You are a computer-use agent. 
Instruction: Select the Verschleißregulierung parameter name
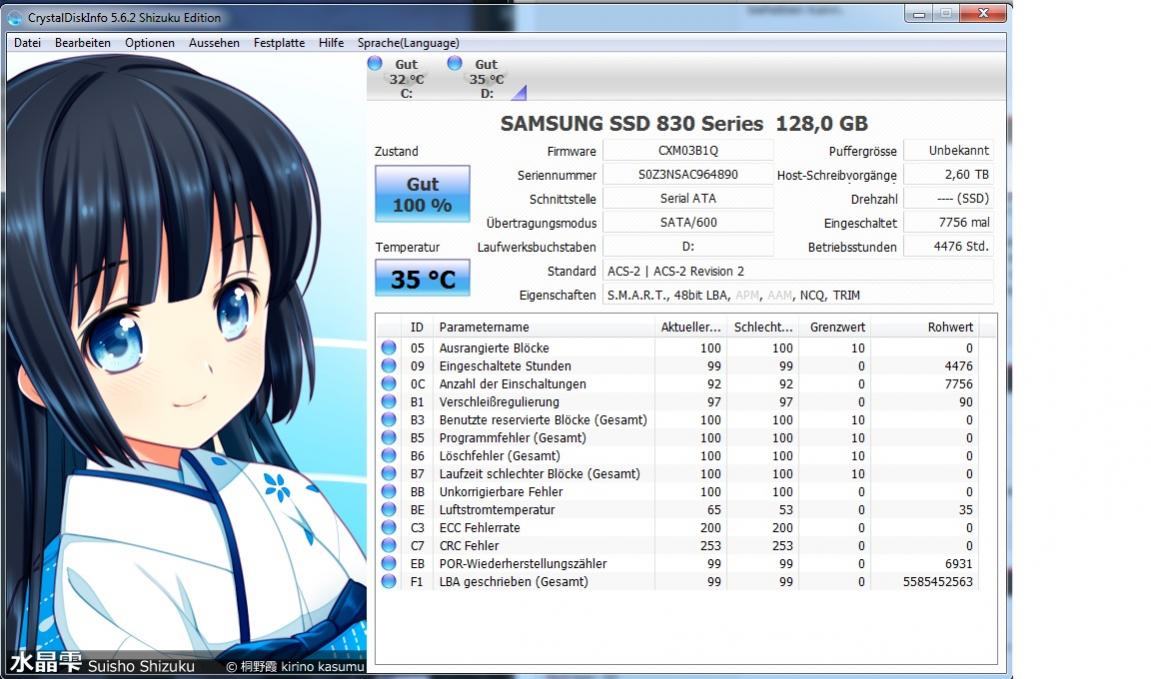pos(499,402)
